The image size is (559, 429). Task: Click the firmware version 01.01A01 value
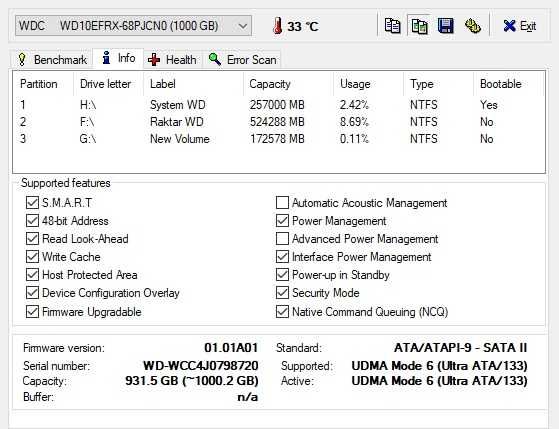pos(231,347)
